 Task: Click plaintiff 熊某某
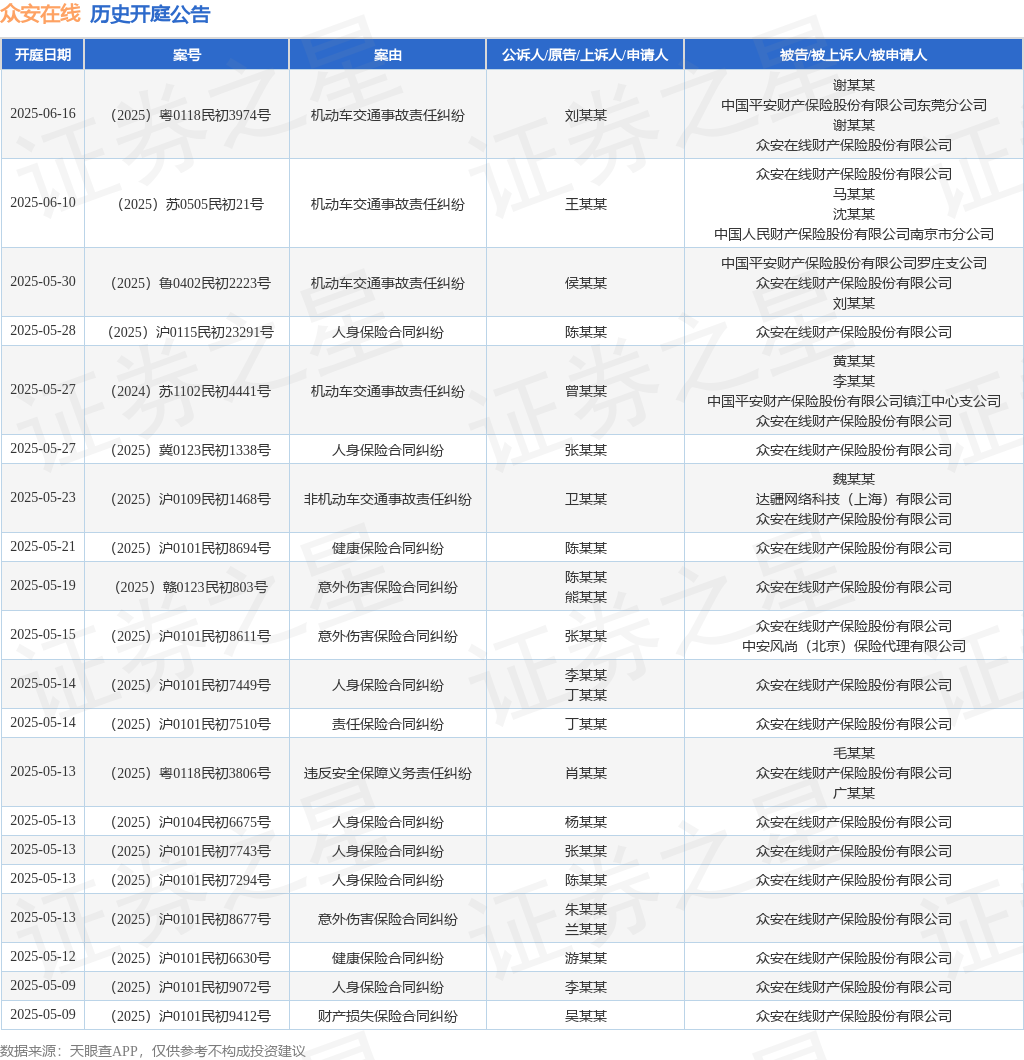(585, 598)
